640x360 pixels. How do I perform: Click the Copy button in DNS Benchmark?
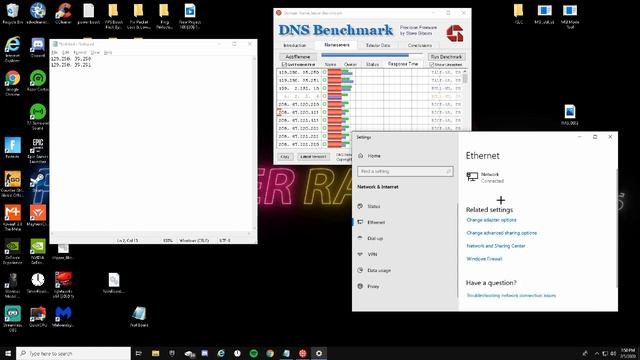click(x=285, y=157)
